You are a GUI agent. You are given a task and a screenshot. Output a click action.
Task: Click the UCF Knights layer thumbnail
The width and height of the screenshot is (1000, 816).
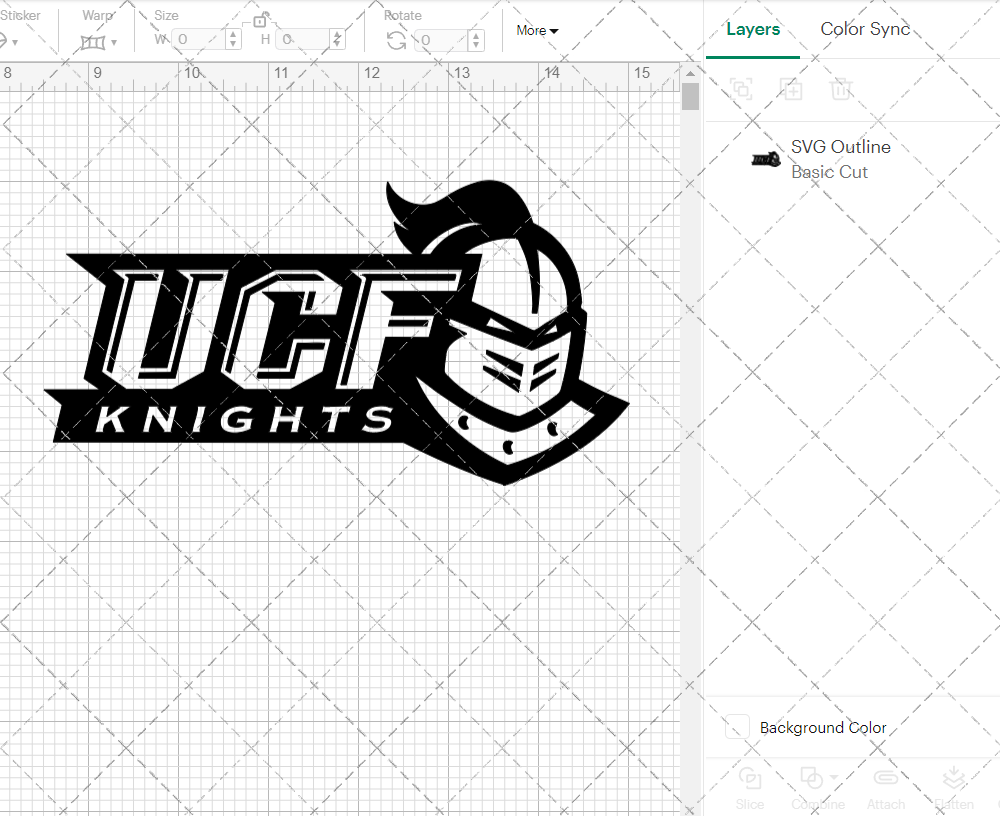pos(765,157)
